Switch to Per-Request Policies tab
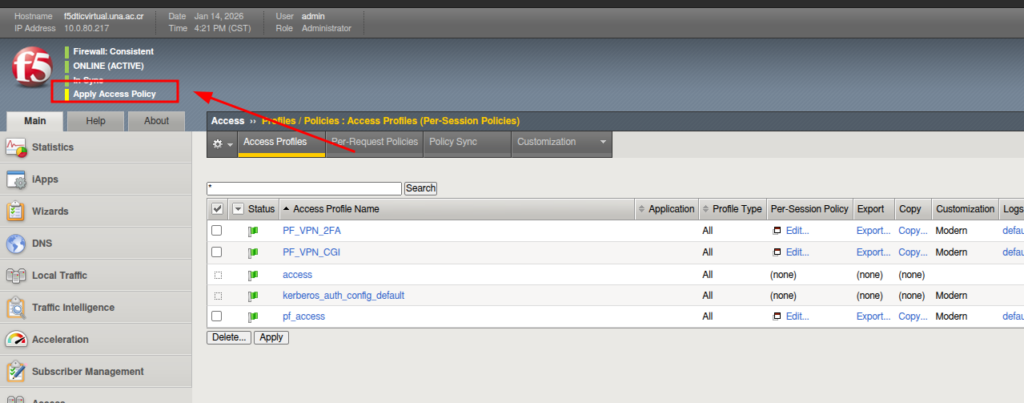This screenshot has height=403, width=1024. click(374, 142)
